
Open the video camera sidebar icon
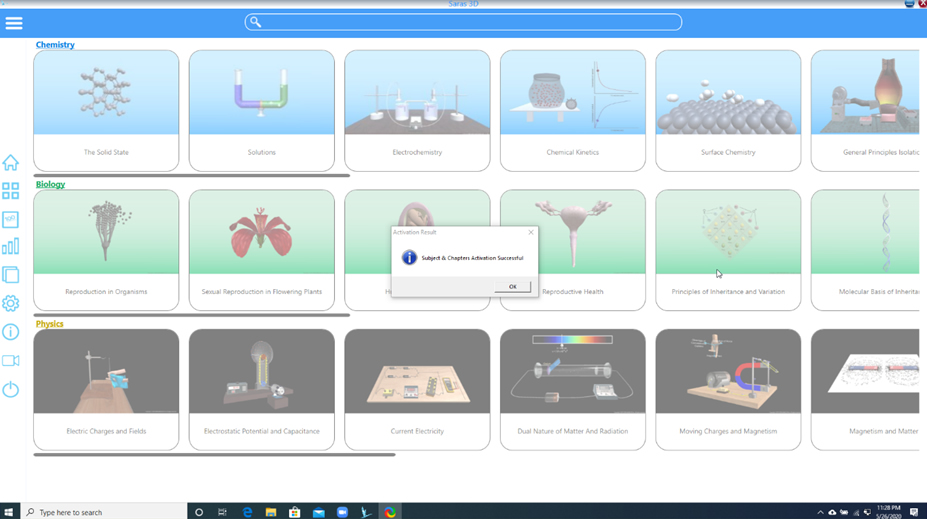[x=11, y=361]
